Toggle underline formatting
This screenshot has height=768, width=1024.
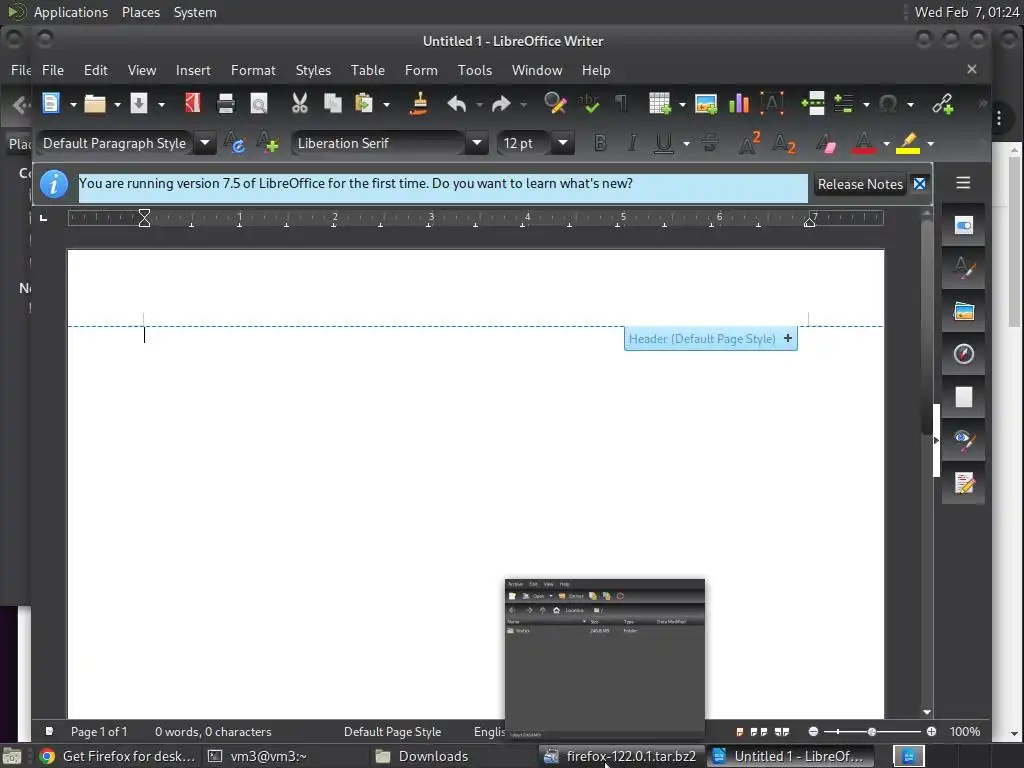point(664,143)
